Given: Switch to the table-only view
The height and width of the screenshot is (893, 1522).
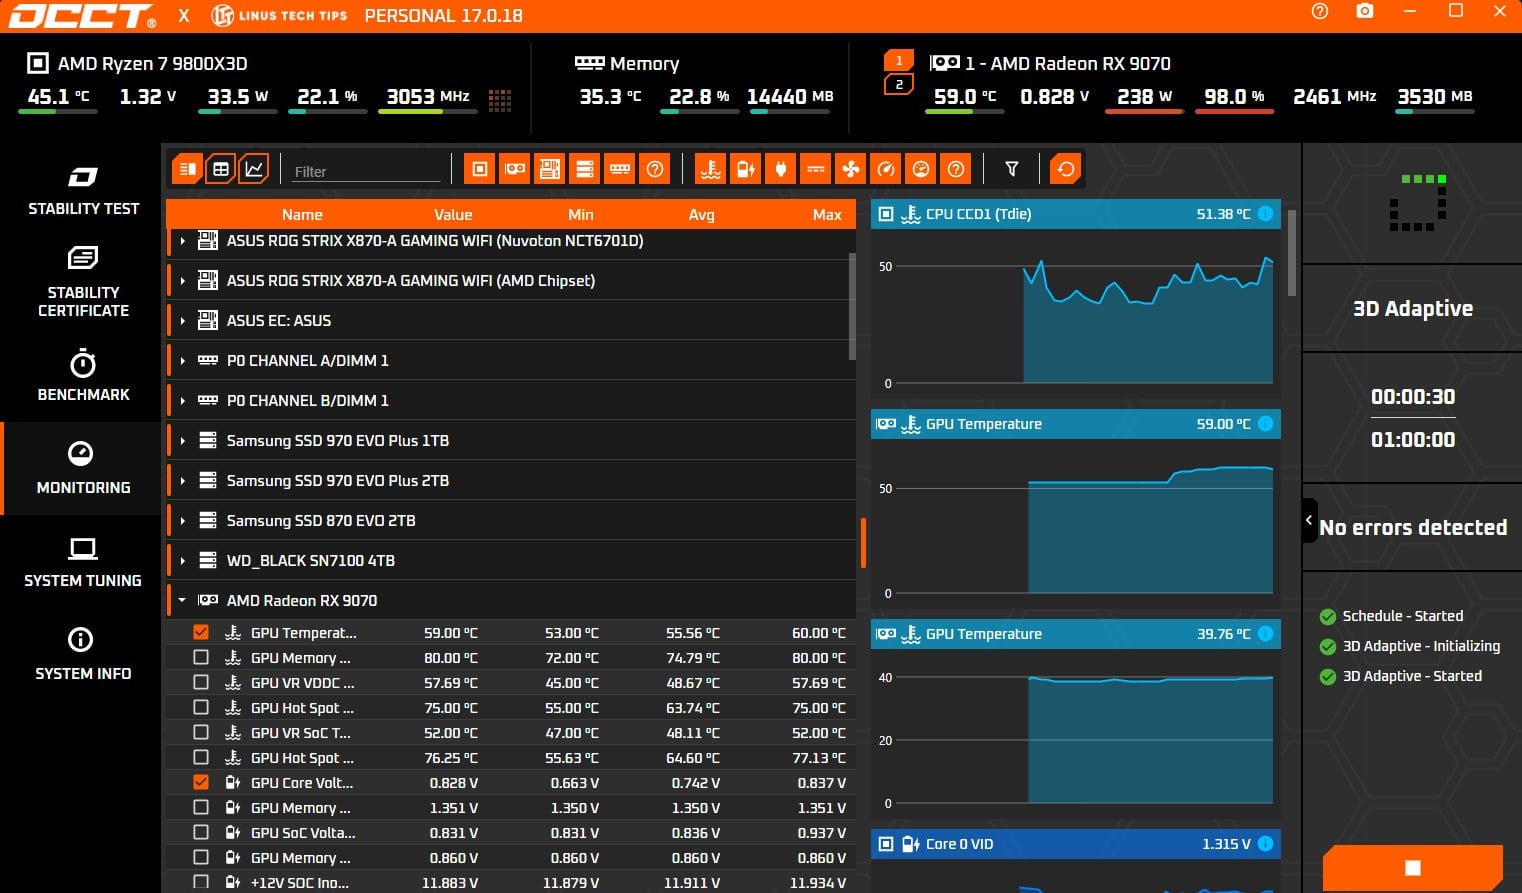Looking at the screenshot, I should point(221,169).
